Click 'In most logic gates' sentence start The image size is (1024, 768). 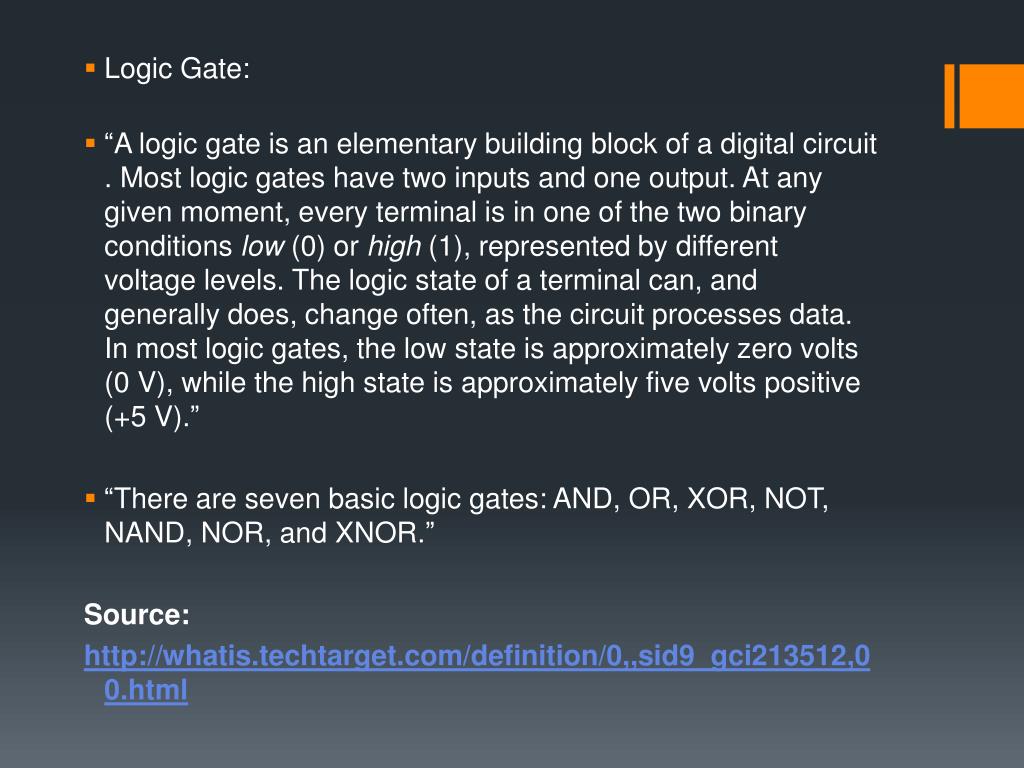point(226,349)
